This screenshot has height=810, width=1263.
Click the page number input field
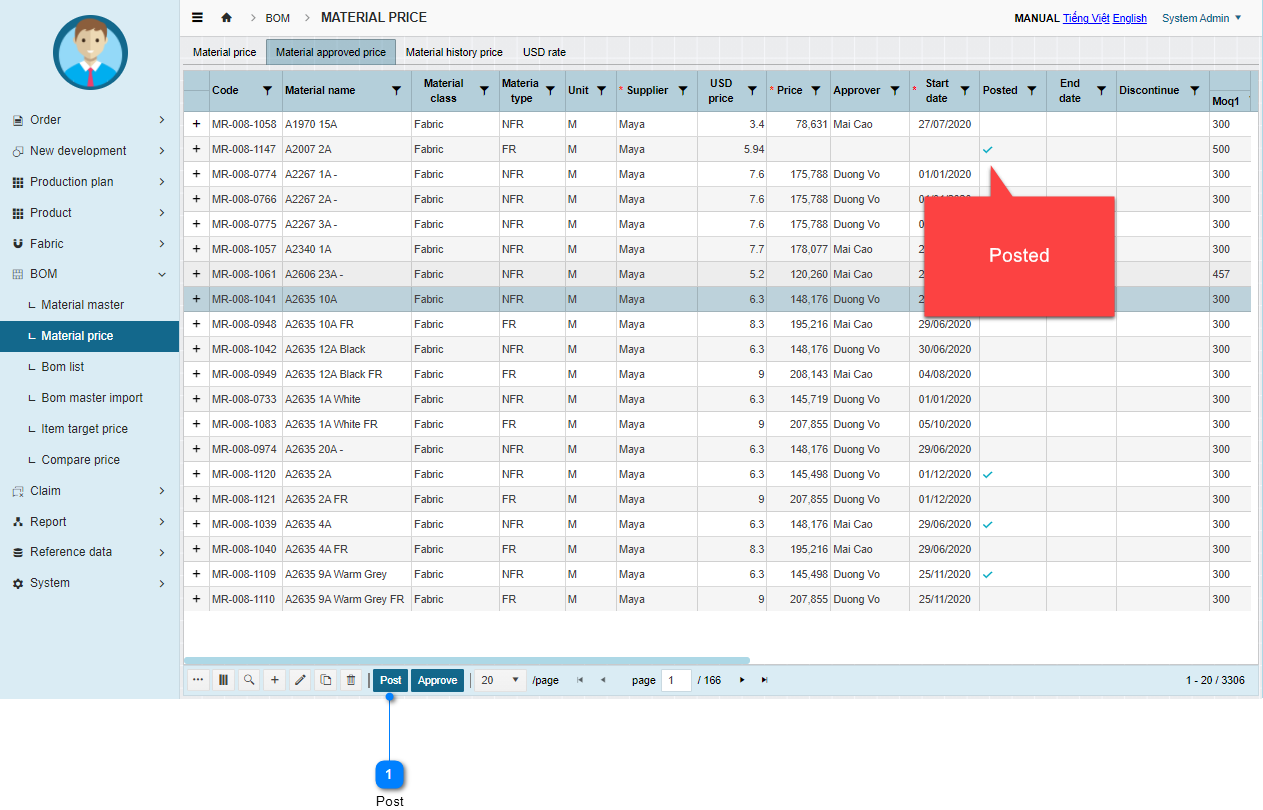(x=676, y=680)
